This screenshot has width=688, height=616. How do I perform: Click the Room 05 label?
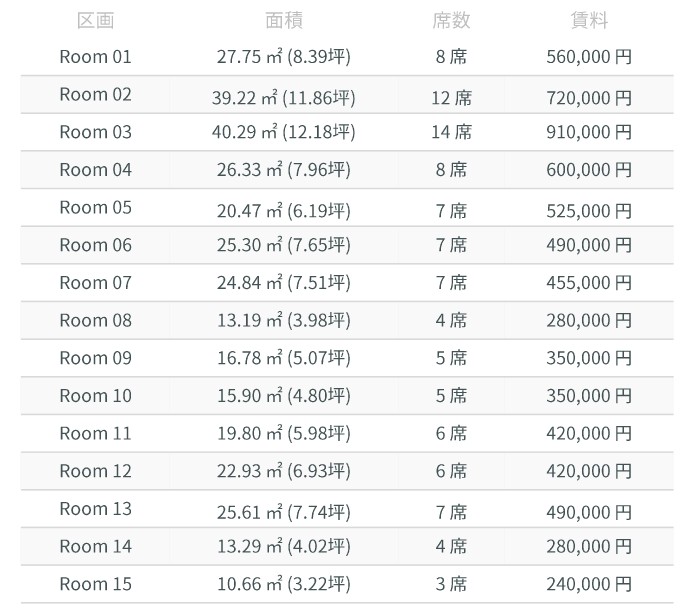(x=95, y=208)
